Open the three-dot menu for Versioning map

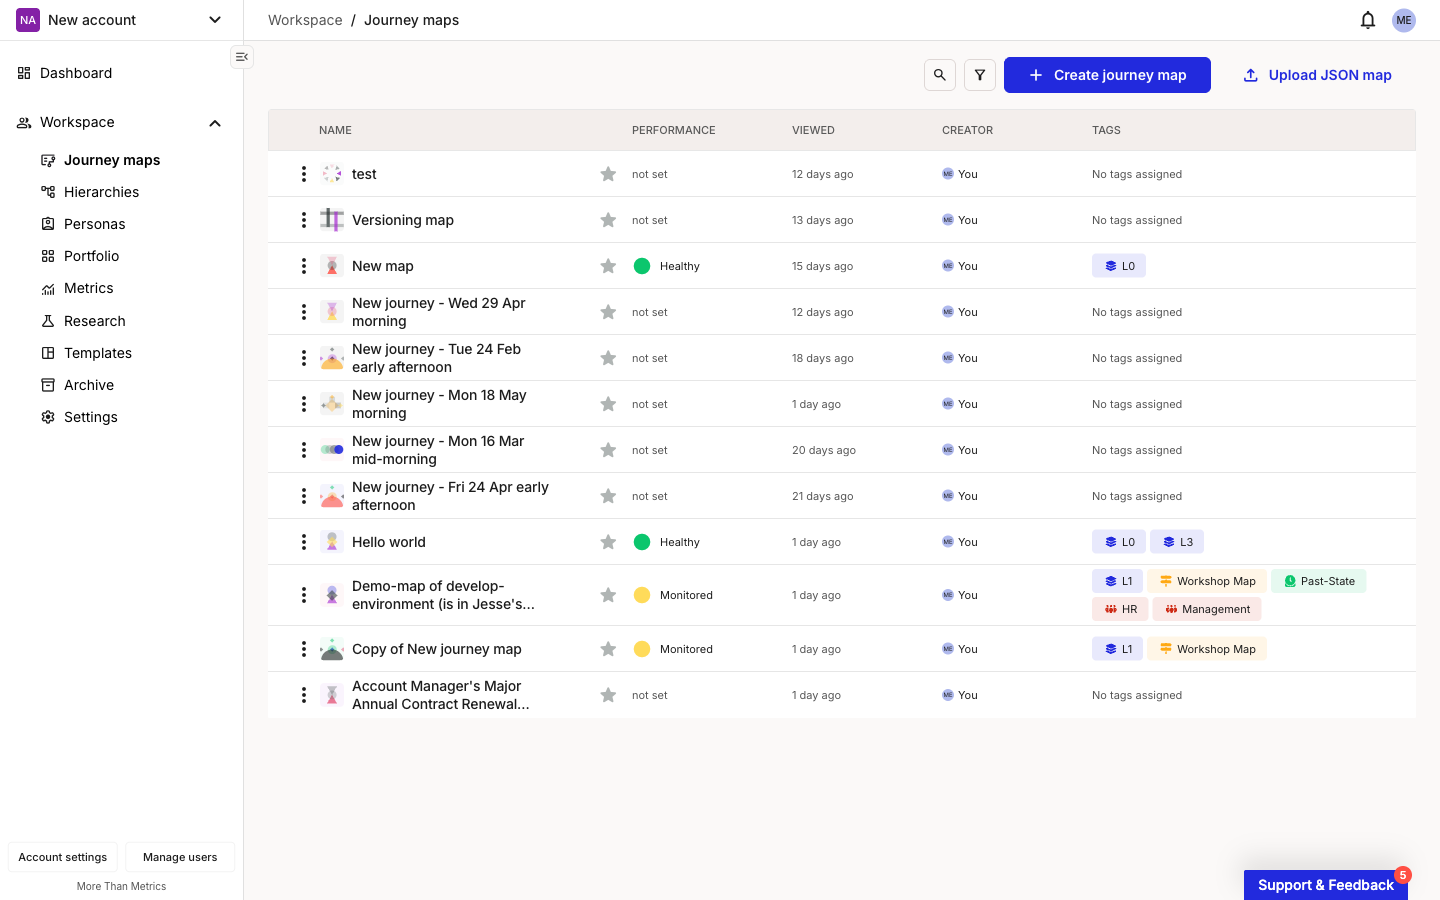pos(304,220)
